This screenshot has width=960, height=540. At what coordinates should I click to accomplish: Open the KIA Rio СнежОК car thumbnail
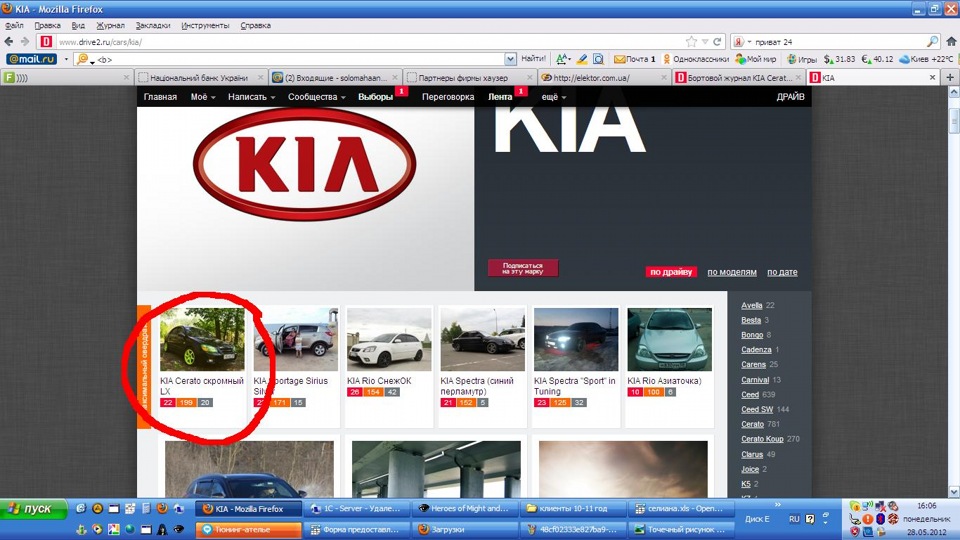click(x=389, y=339)
